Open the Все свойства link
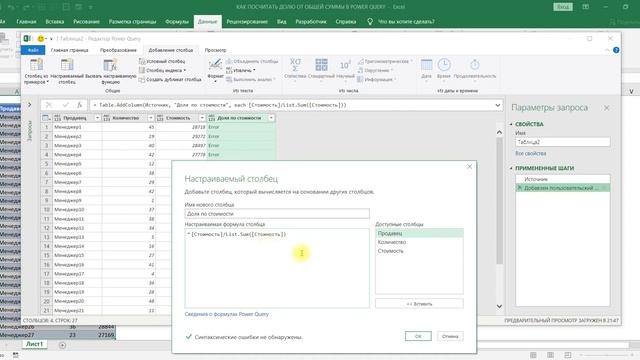This screenshot has width=640, height=360. click(x=531, y=153)
